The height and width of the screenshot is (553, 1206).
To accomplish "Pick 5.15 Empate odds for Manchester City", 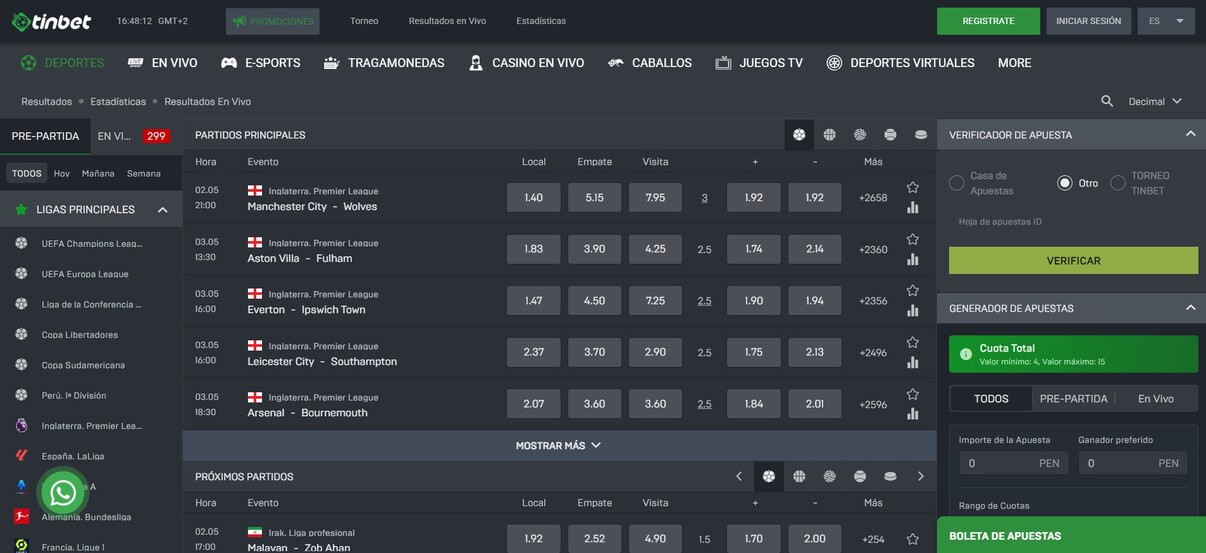I will click(x=594, y=197).
